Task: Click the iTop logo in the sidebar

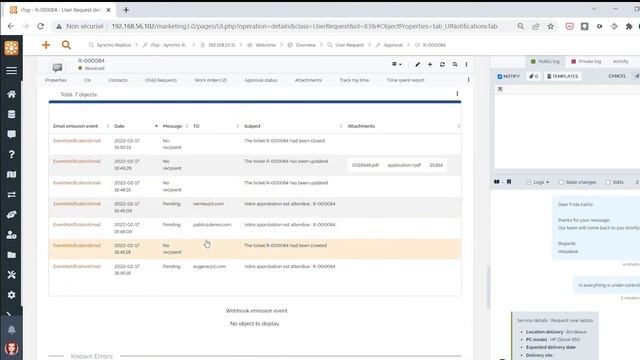Action: click(11, 48)
